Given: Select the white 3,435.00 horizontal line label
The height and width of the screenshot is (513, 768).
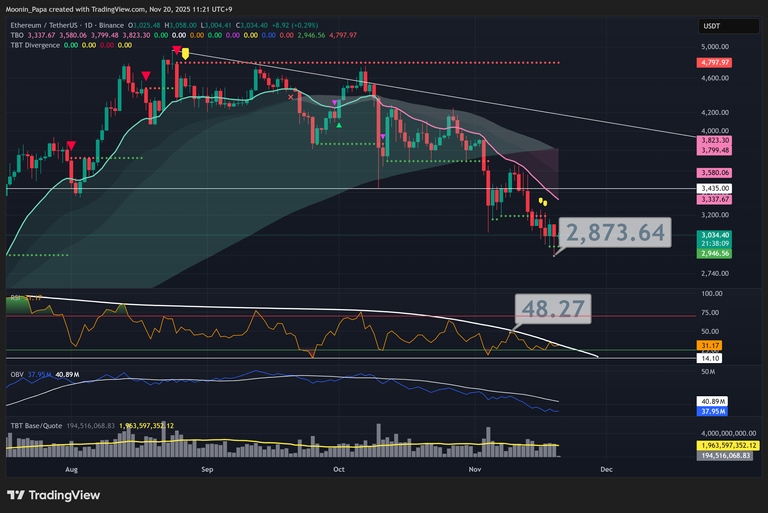Looking at the screenshot, I should pos(714,187).
